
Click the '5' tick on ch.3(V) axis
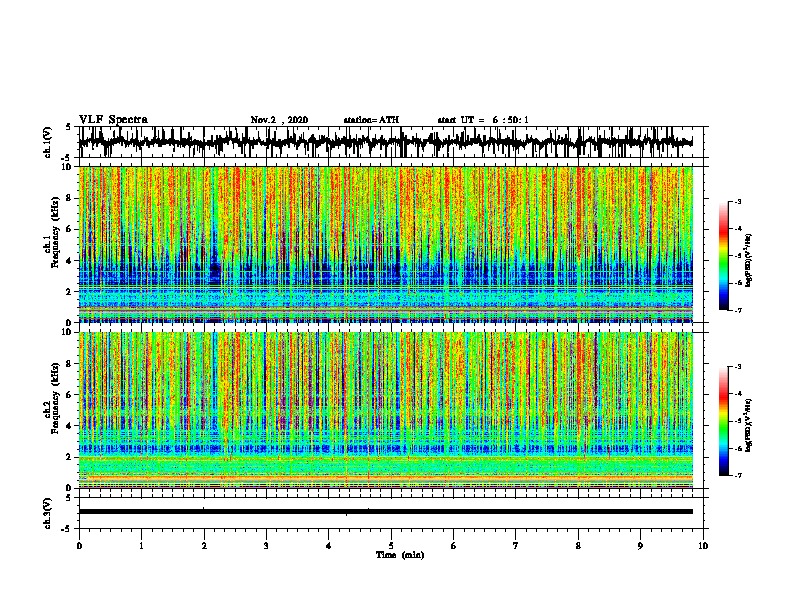point(69,498)
